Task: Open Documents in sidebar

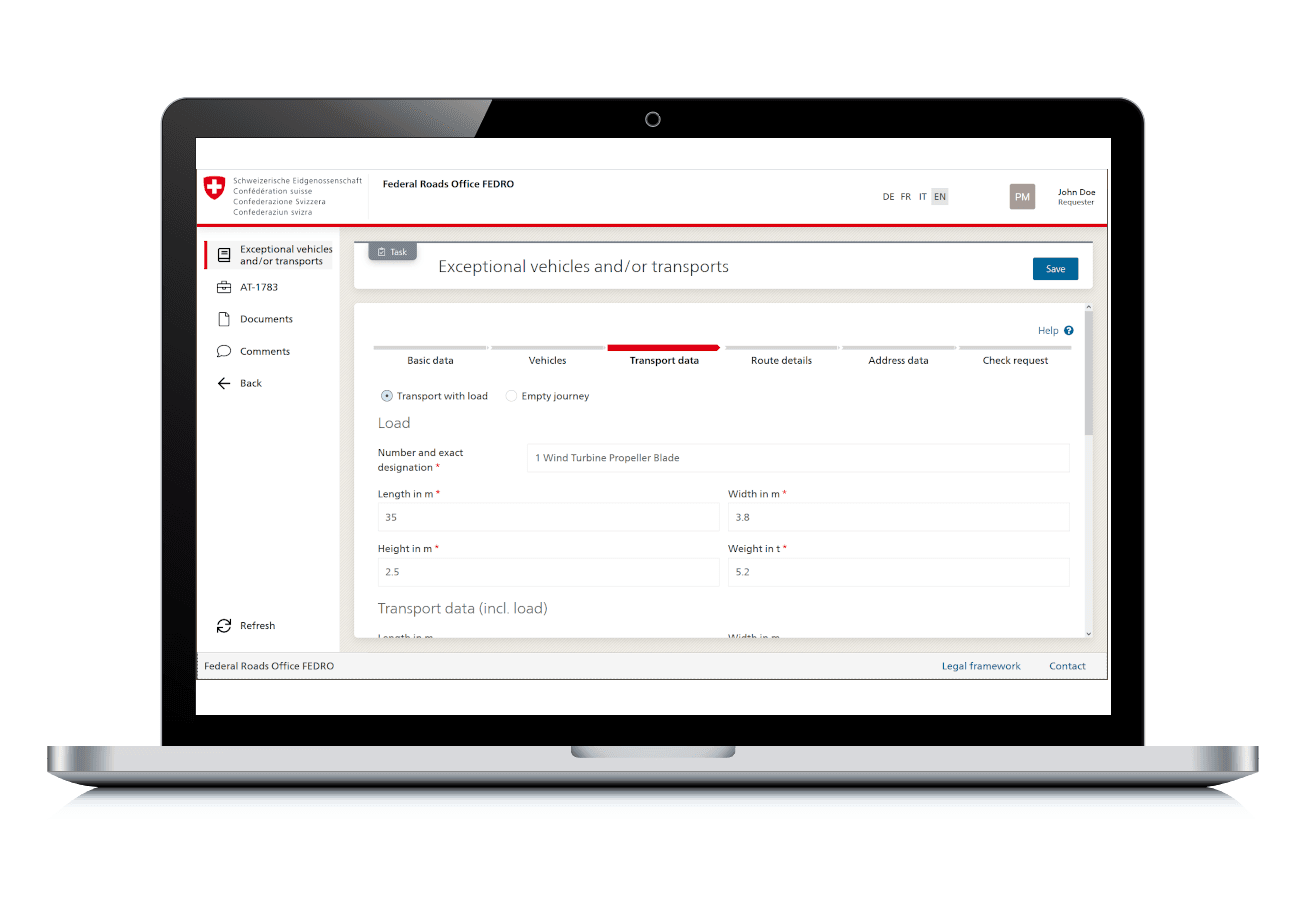Action: 266,319
